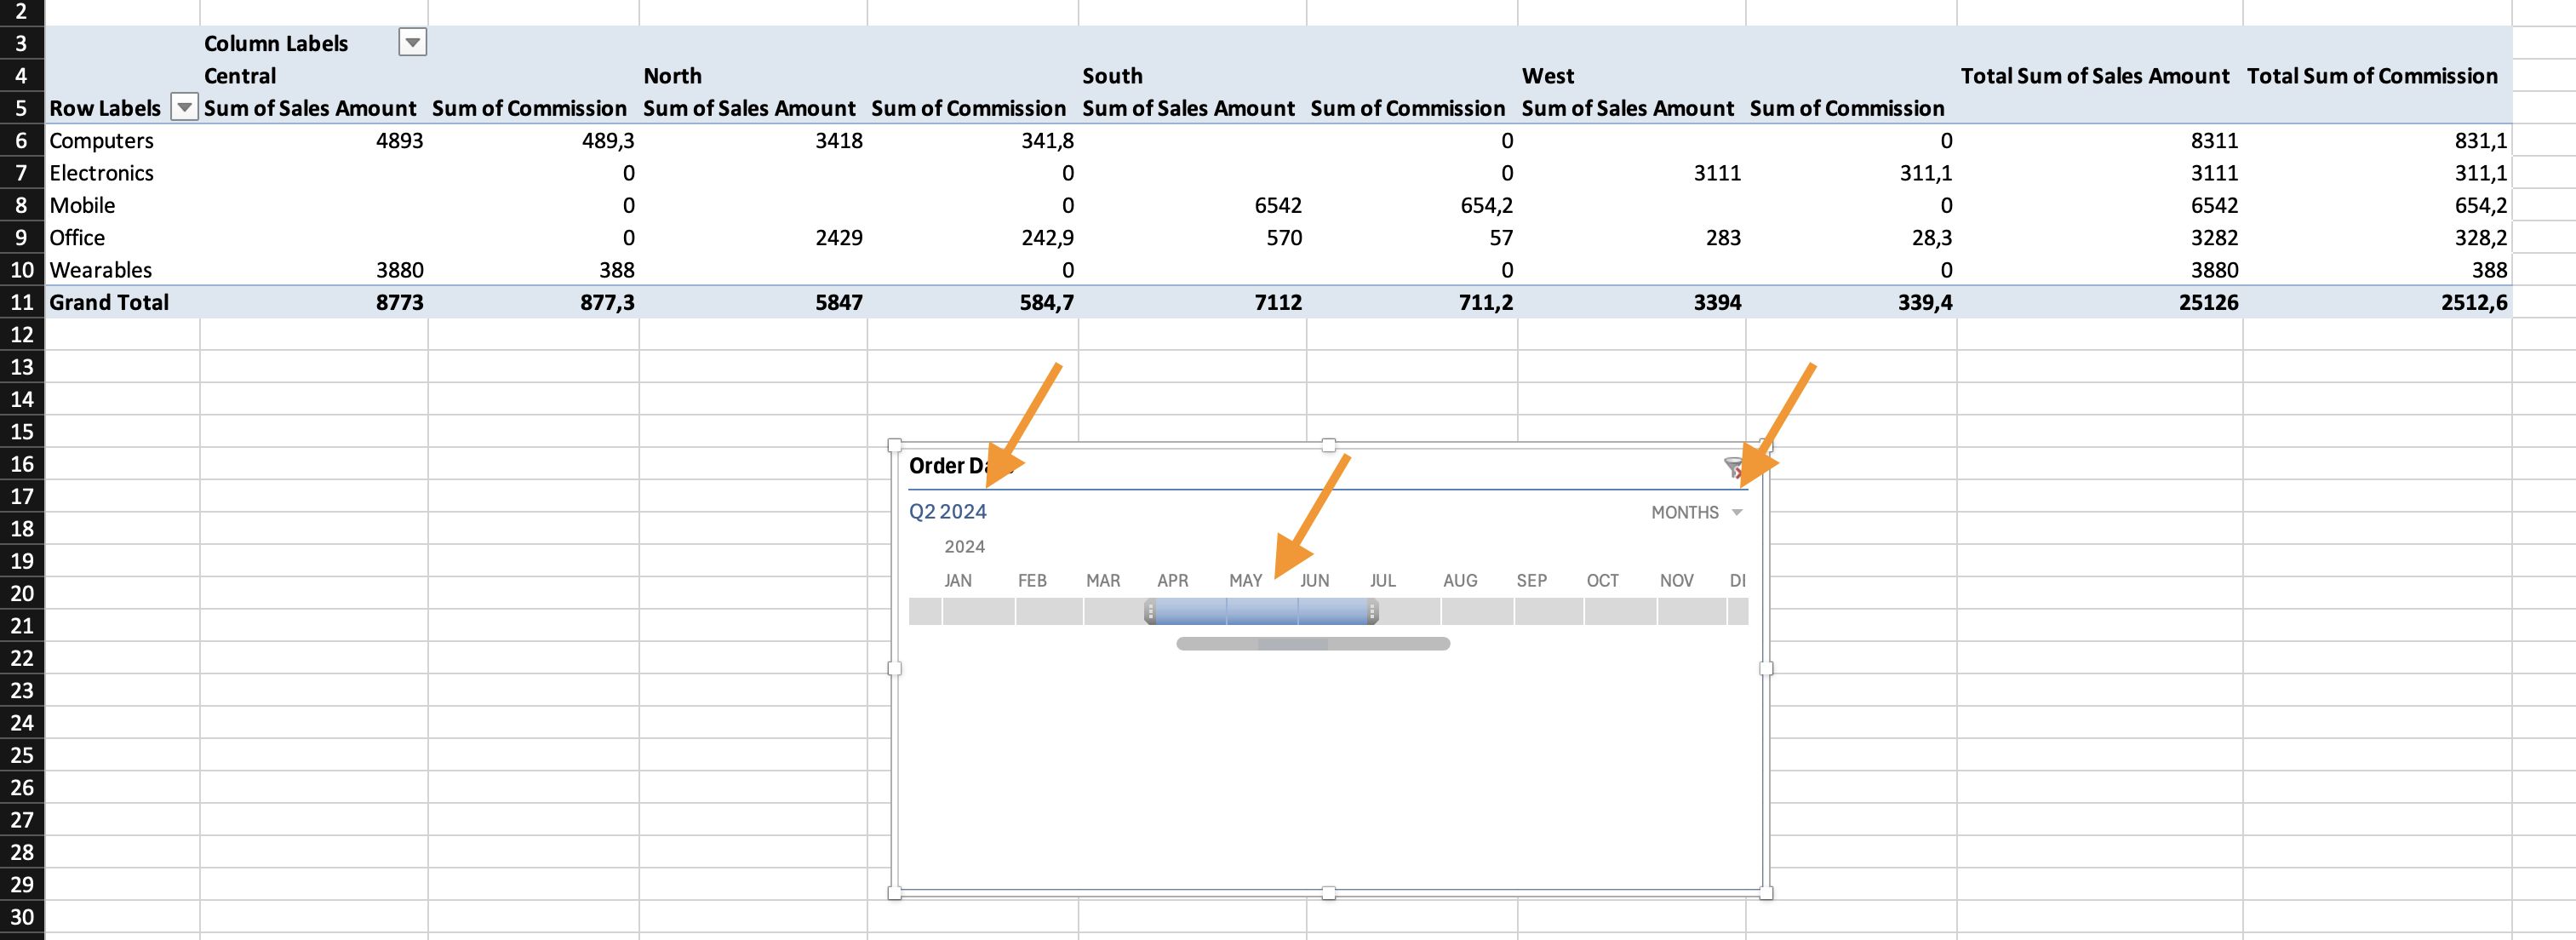Click the Grand Total row label

[109, 302]
